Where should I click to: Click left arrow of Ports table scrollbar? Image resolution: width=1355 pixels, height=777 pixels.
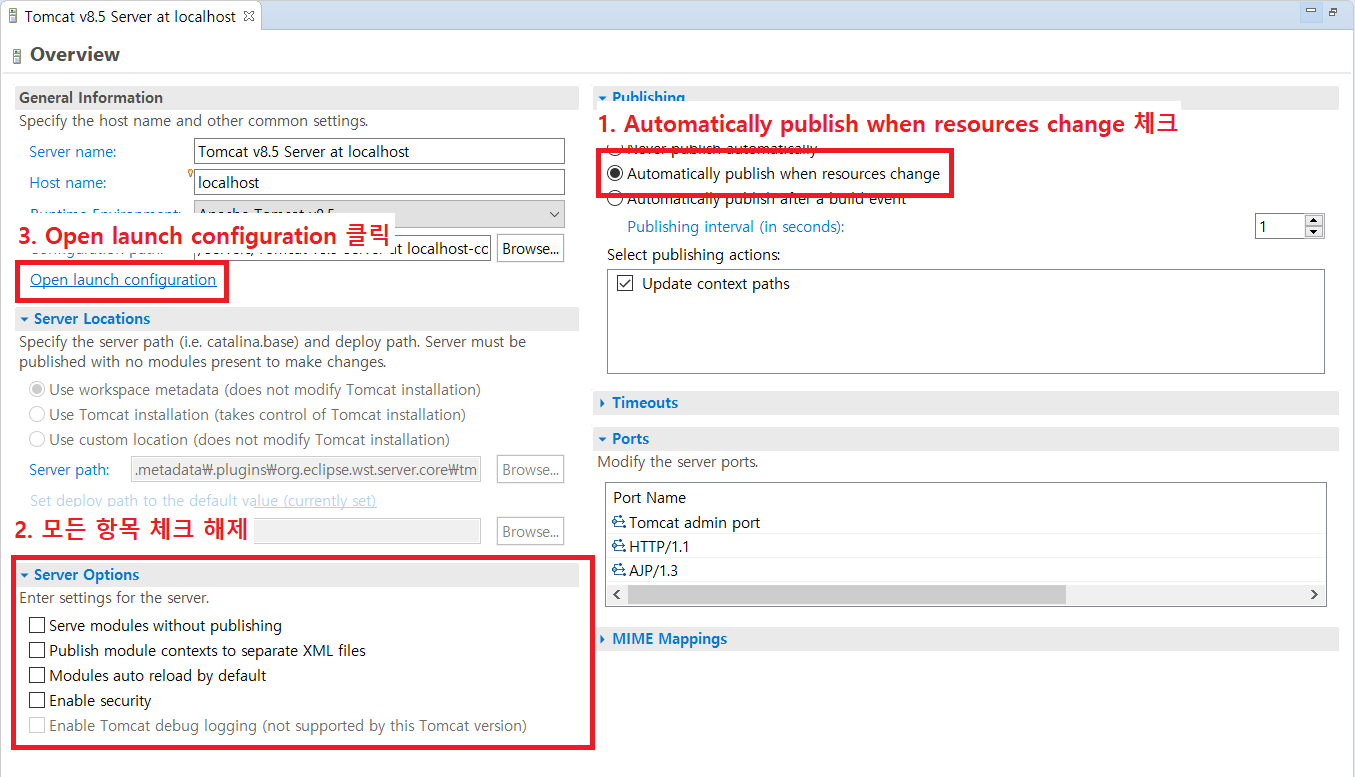click(x=617, y=594)
